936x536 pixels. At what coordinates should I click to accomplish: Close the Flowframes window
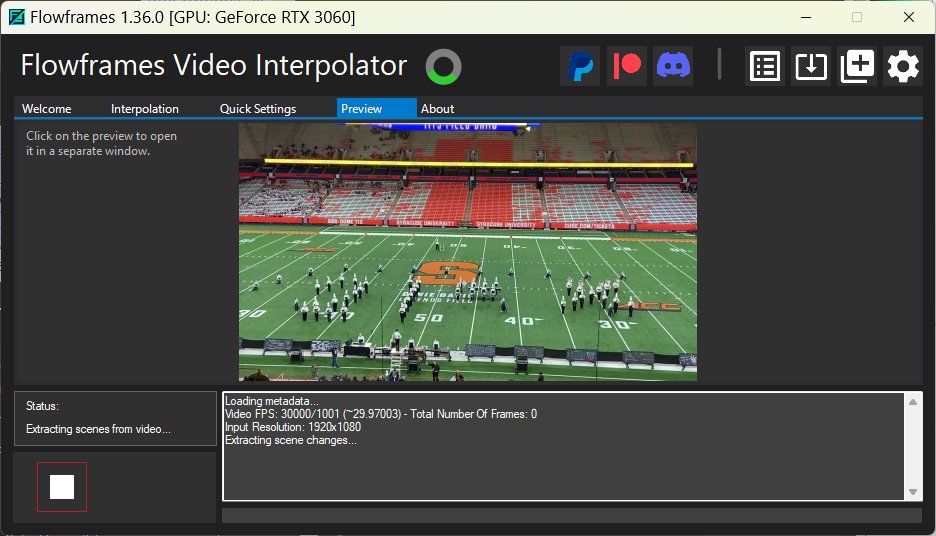click(x=909, y=17)
